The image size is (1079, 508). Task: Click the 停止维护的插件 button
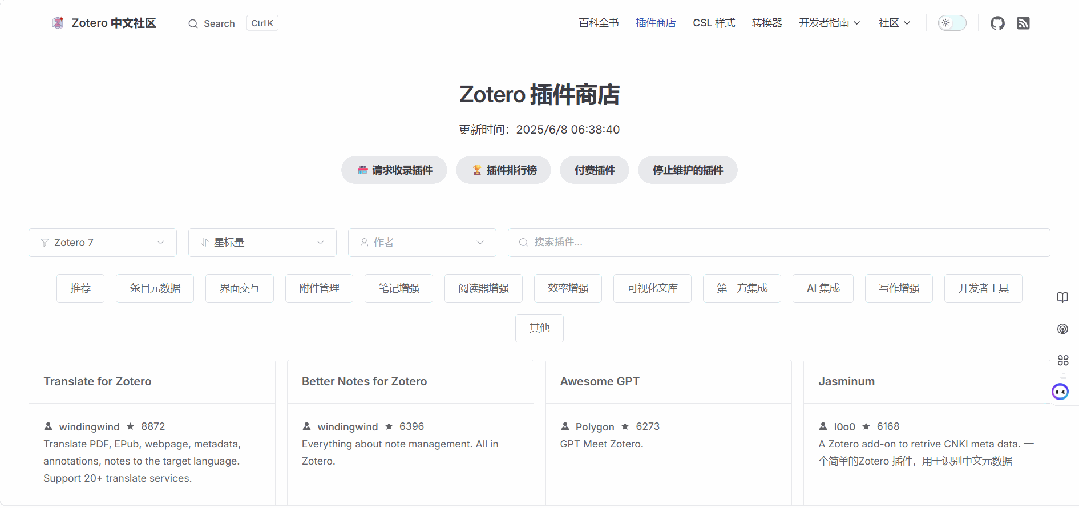click(687, 170)
